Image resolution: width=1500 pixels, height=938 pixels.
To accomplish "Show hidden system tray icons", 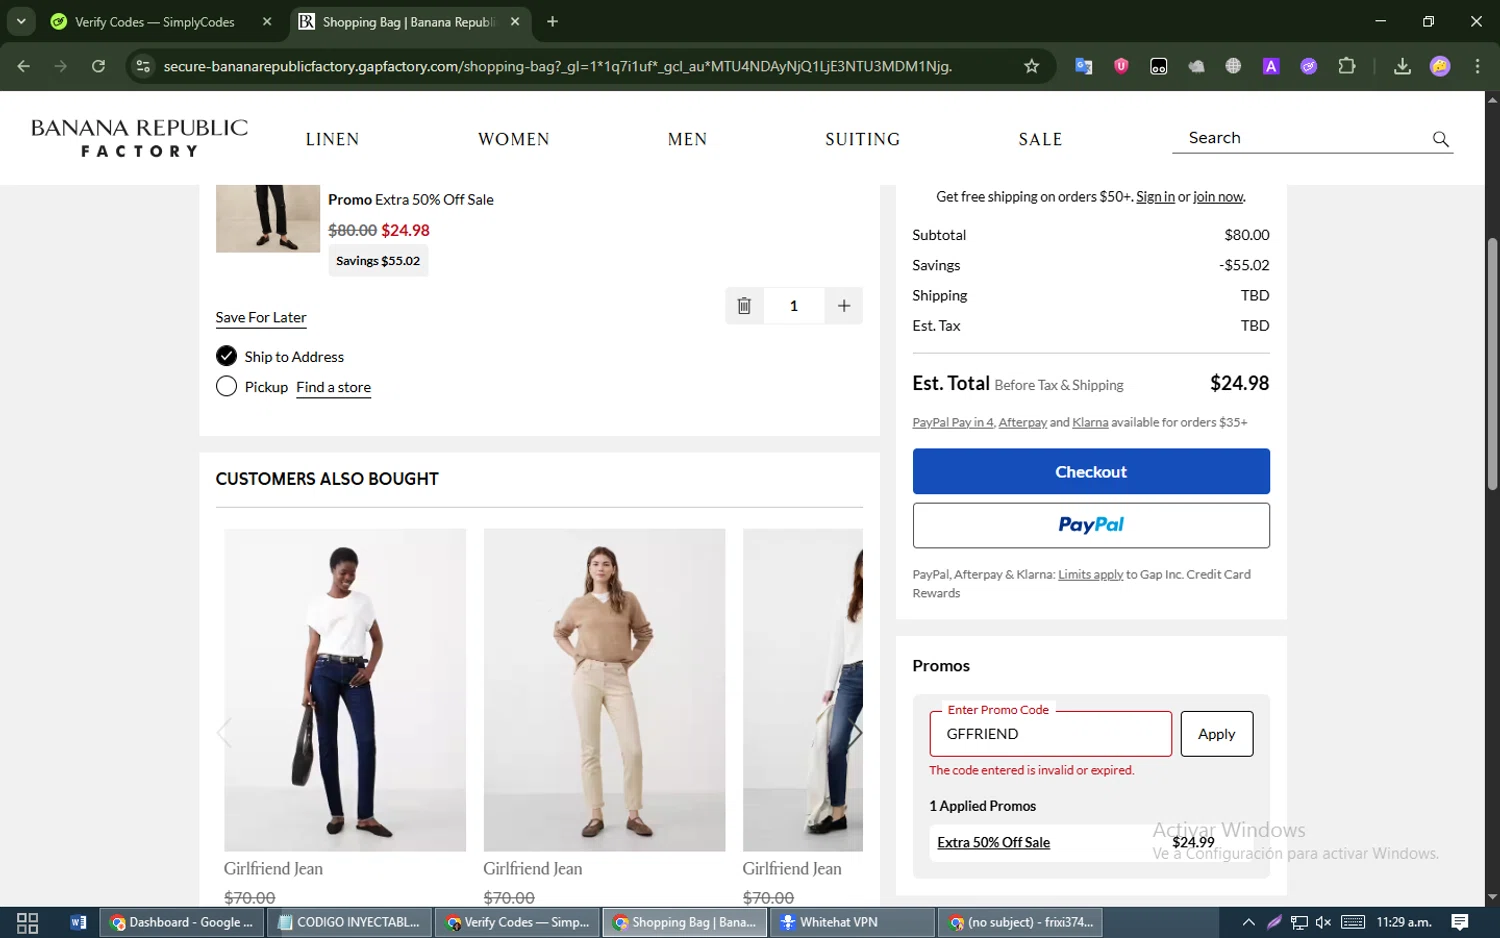I will click(x=1248, y=922).
